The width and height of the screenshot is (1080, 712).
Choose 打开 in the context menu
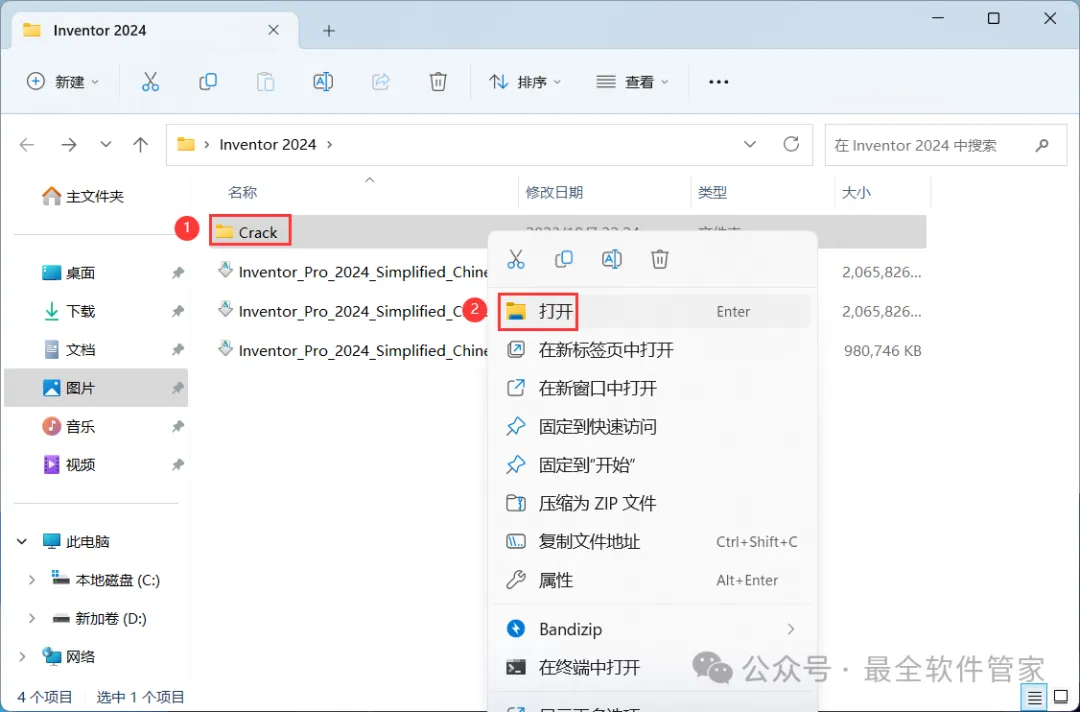pos(653,311)
